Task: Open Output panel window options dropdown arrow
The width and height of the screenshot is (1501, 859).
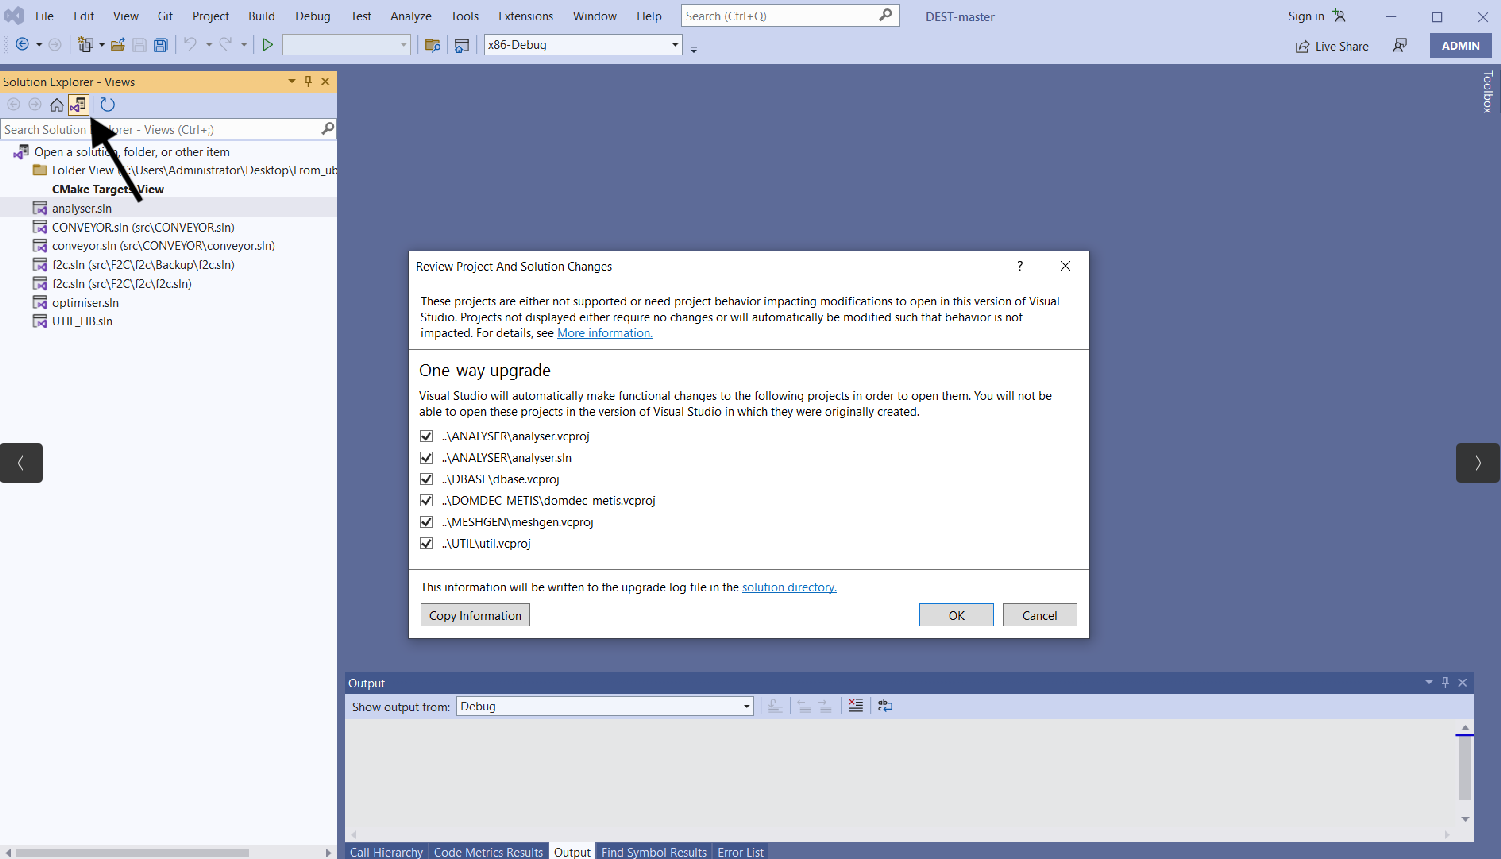Action: [1429, 682]
